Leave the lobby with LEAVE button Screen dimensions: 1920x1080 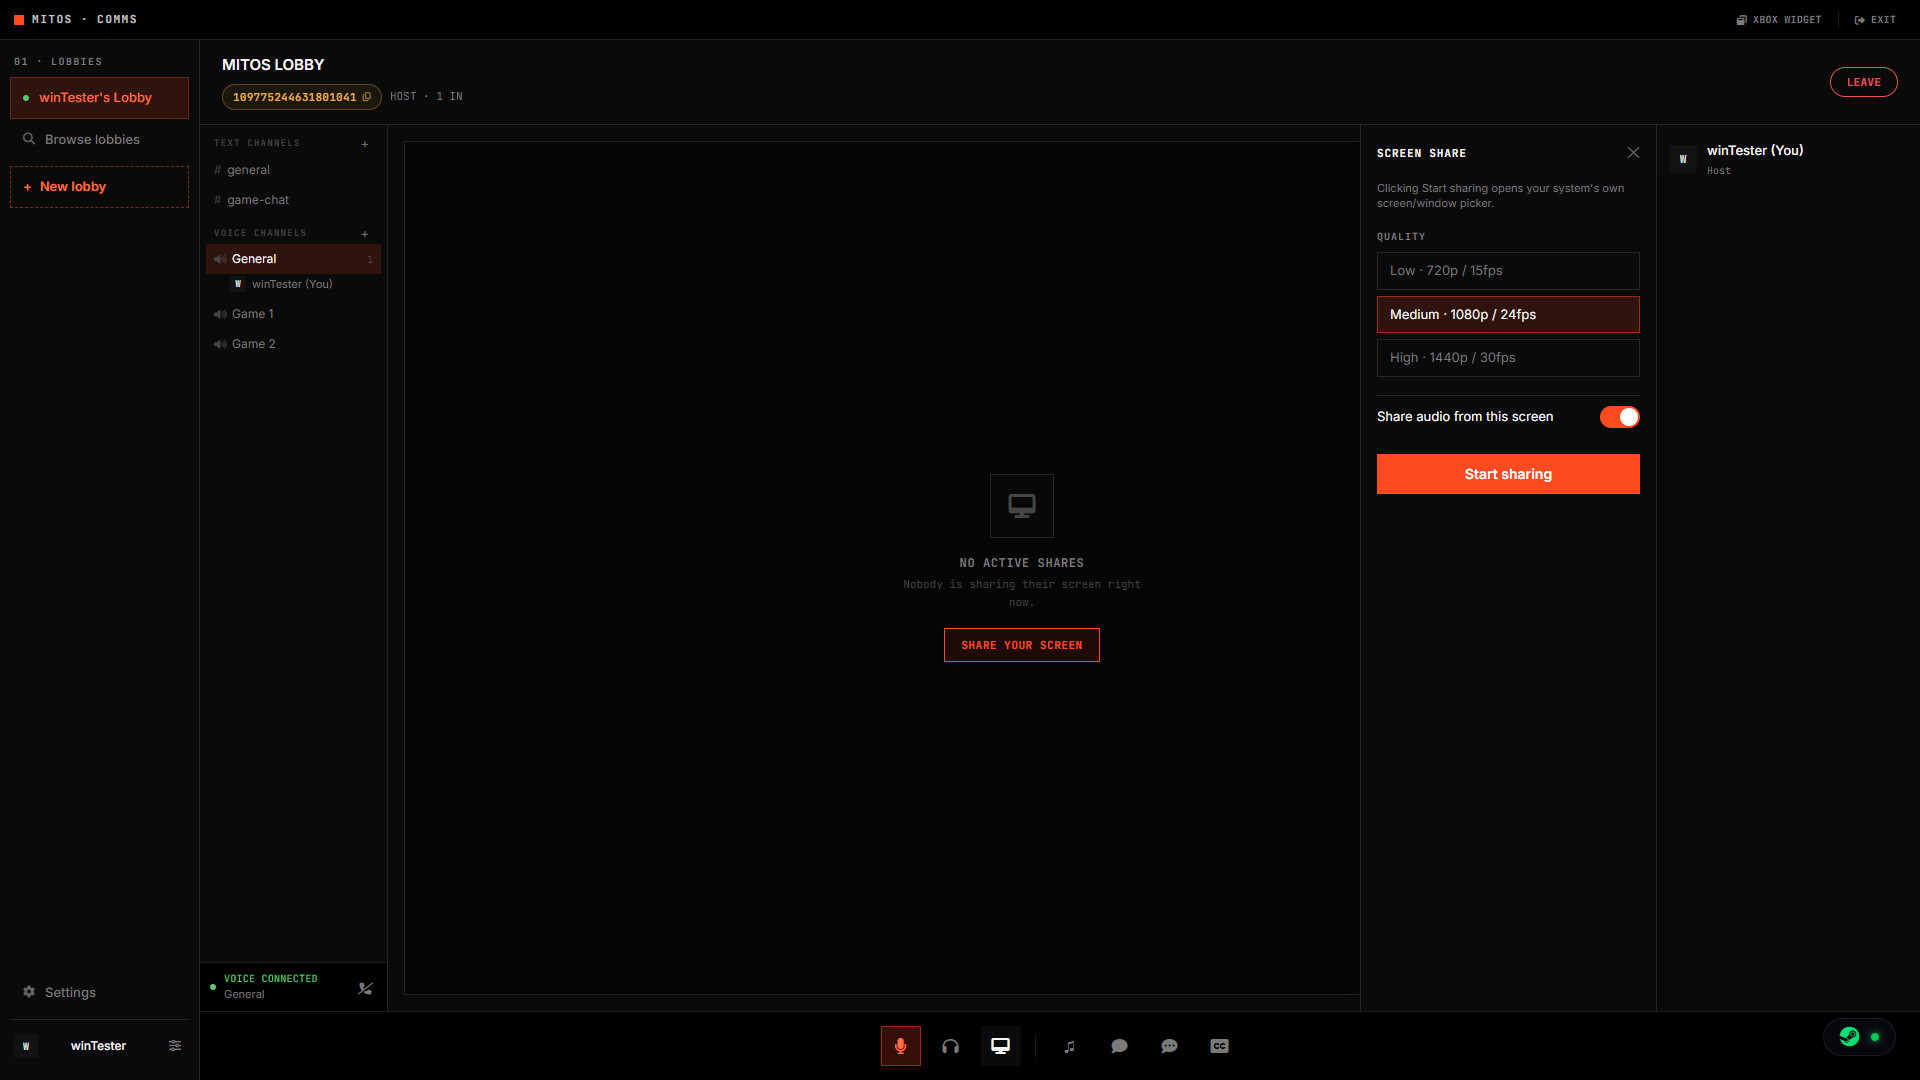(1863, 82)
